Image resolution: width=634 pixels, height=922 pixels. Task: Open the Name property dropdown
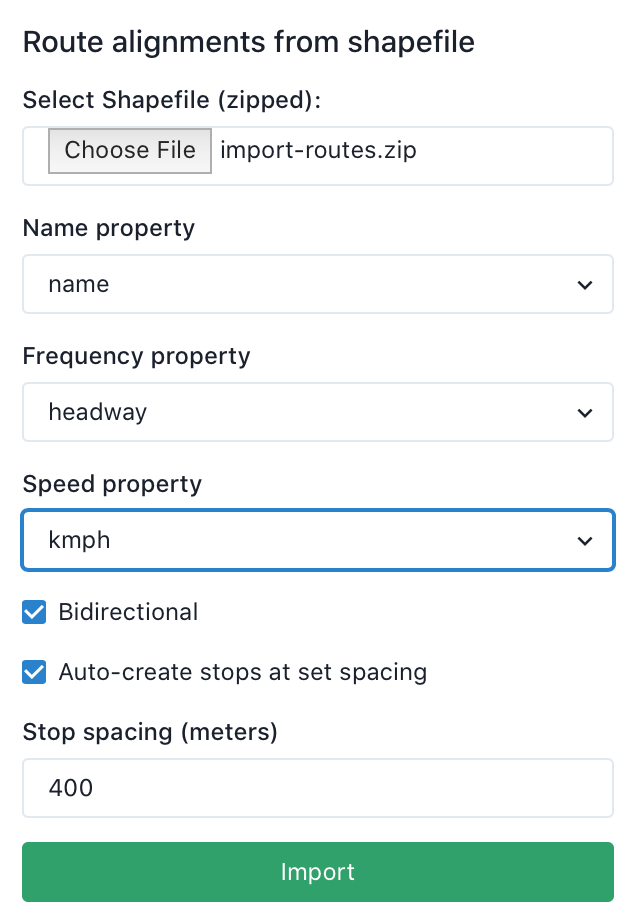coord(317,284)
